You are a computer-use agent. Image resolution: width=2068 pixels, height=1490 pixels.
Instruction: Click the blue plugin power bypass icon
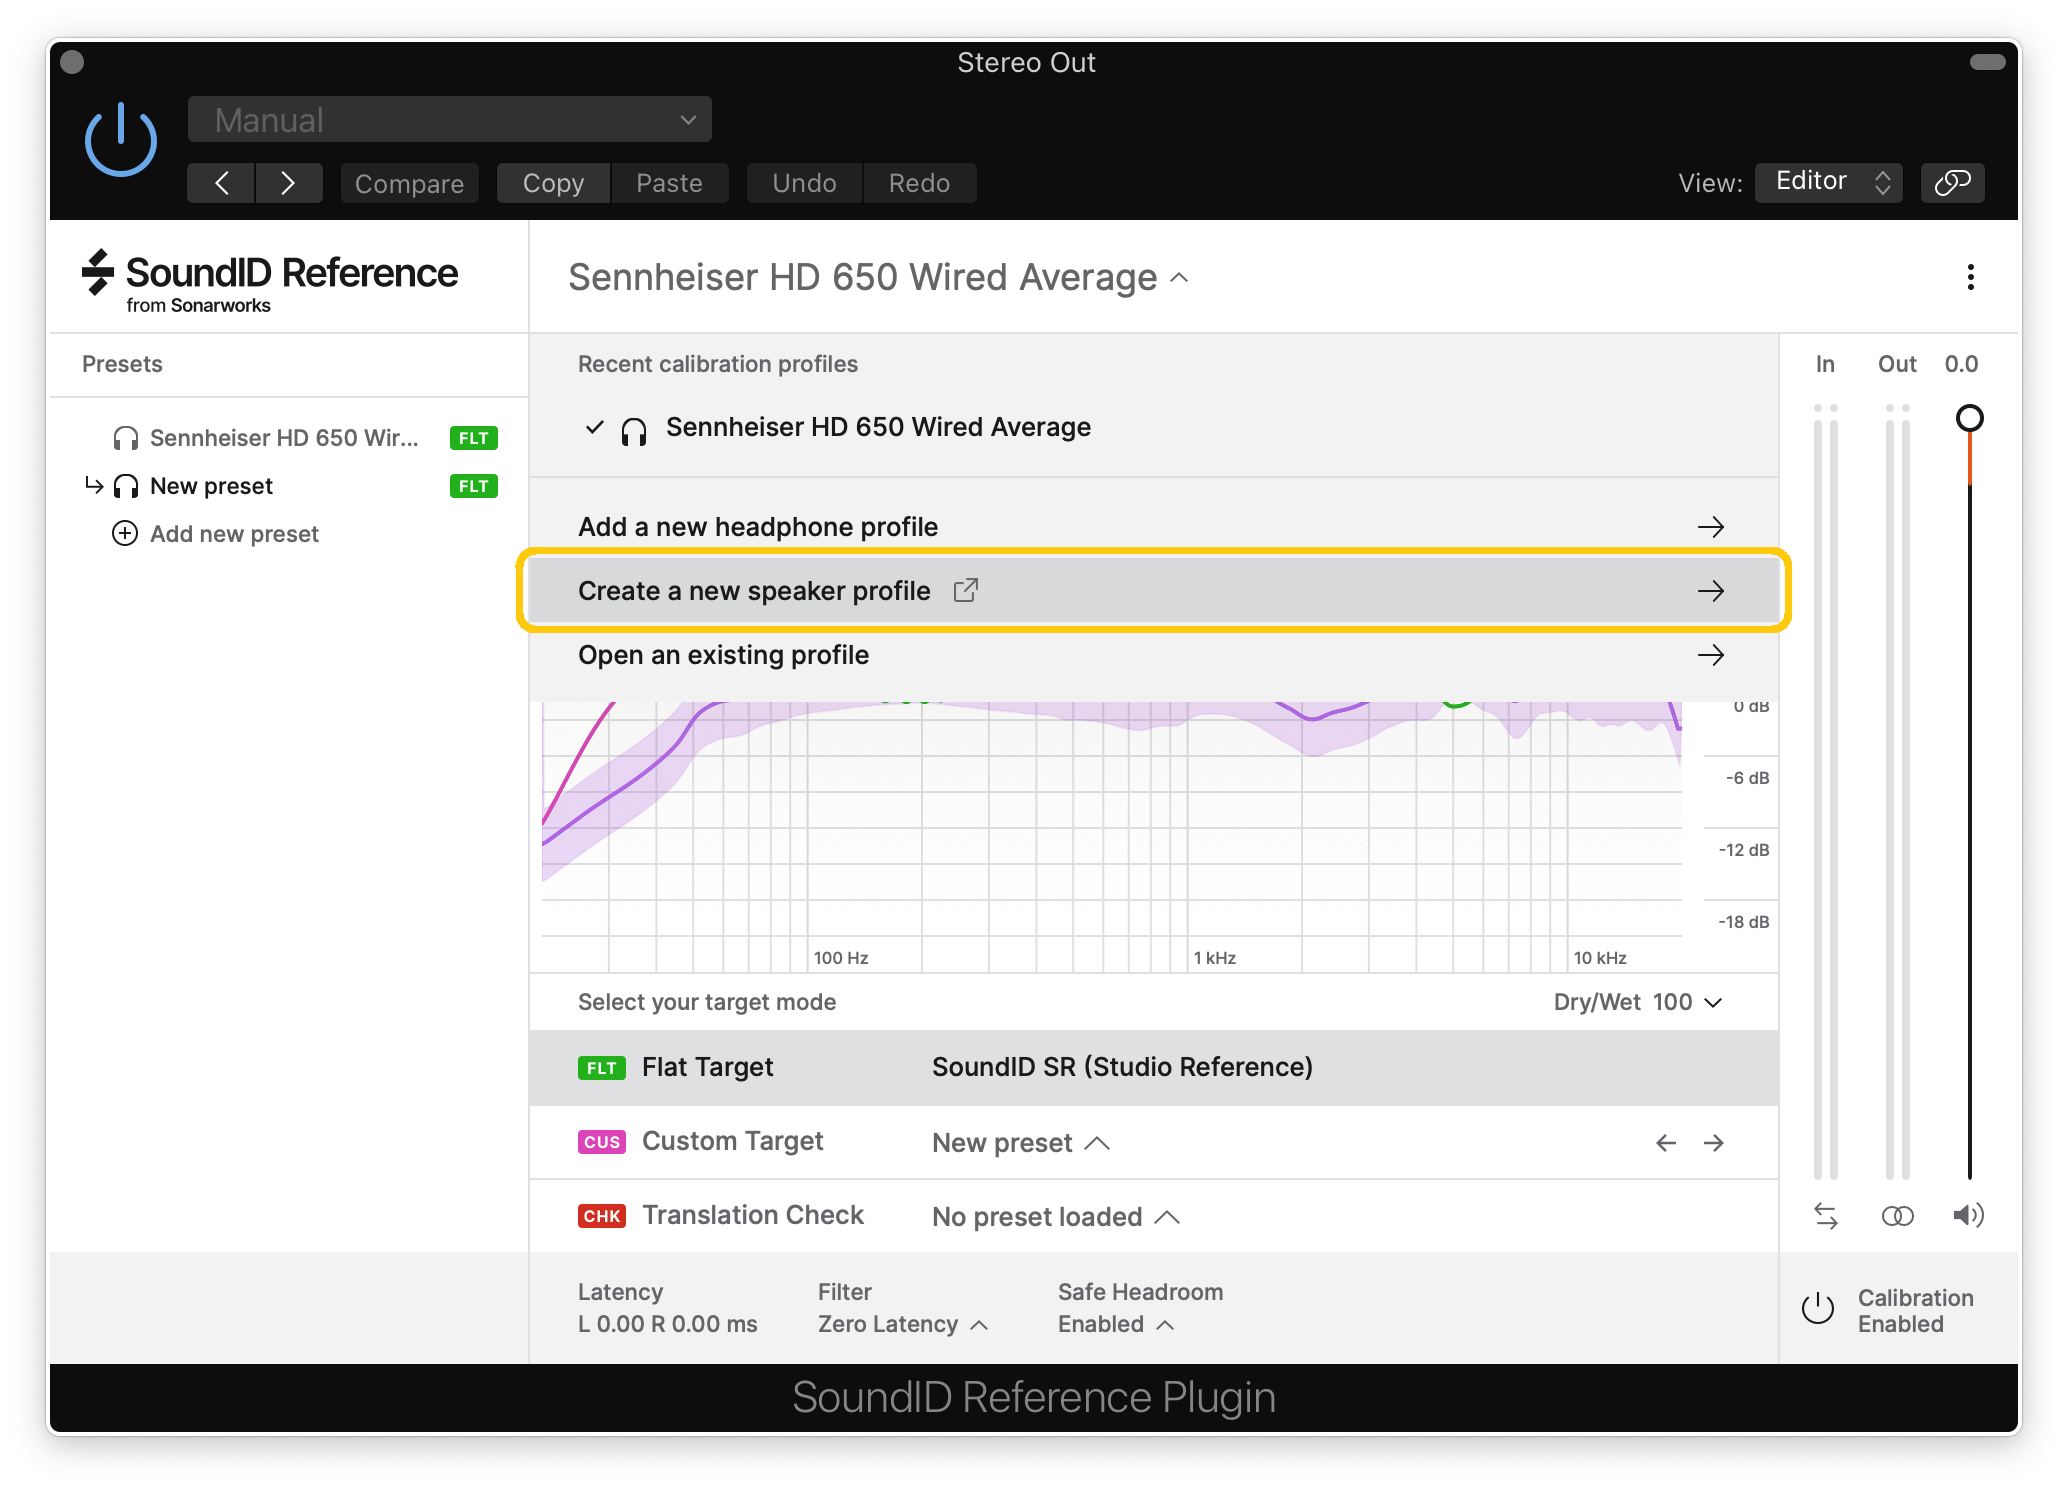(120, 140)
